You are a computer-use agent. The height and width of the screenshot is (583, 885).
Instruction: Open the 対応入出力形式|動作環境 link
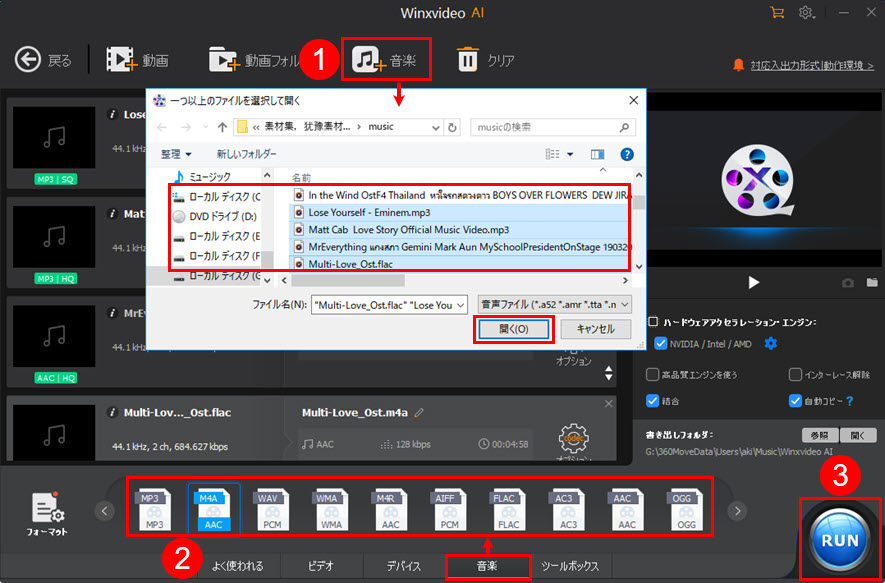[x=812, y=65]
